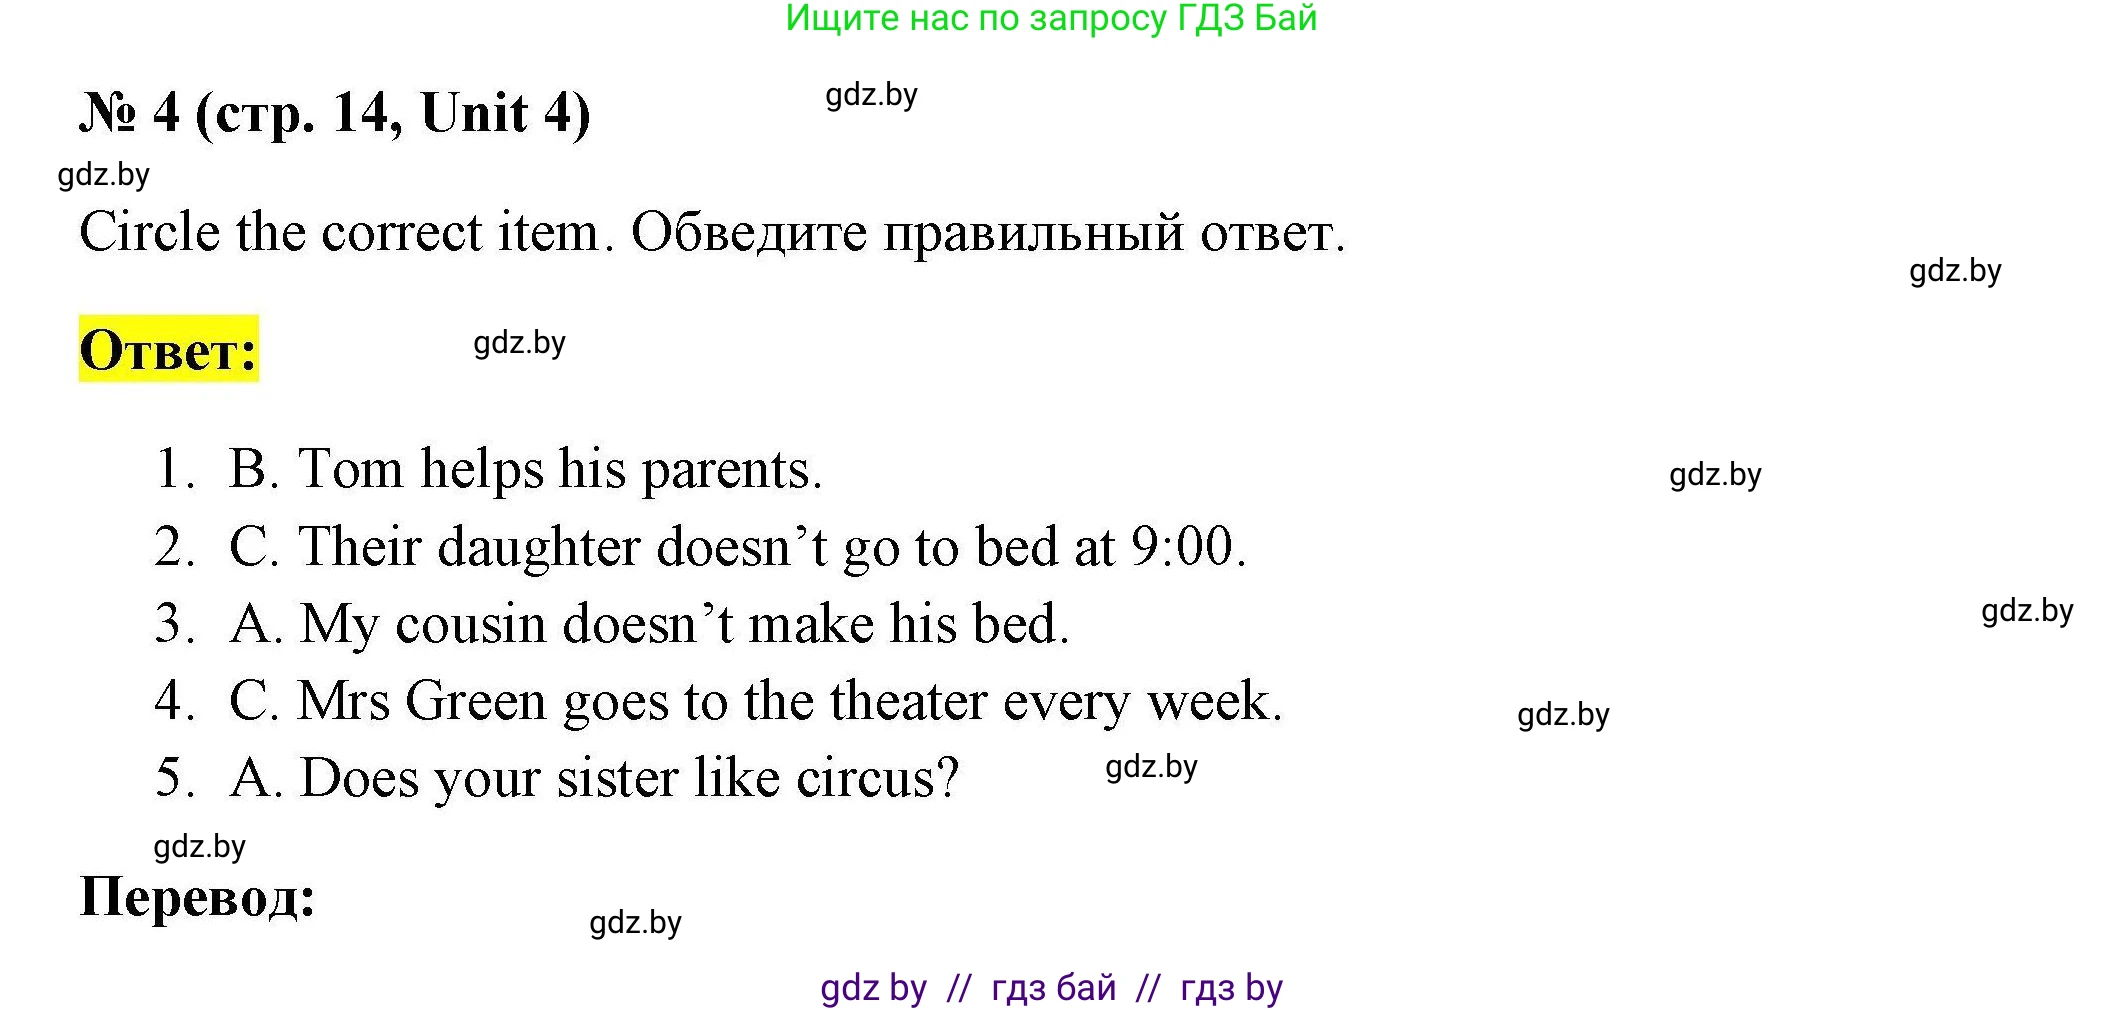Screen dimensions: 2106x1011
Task: Click the gdz.by watermark after the circus question
Action: (1151, 767)
